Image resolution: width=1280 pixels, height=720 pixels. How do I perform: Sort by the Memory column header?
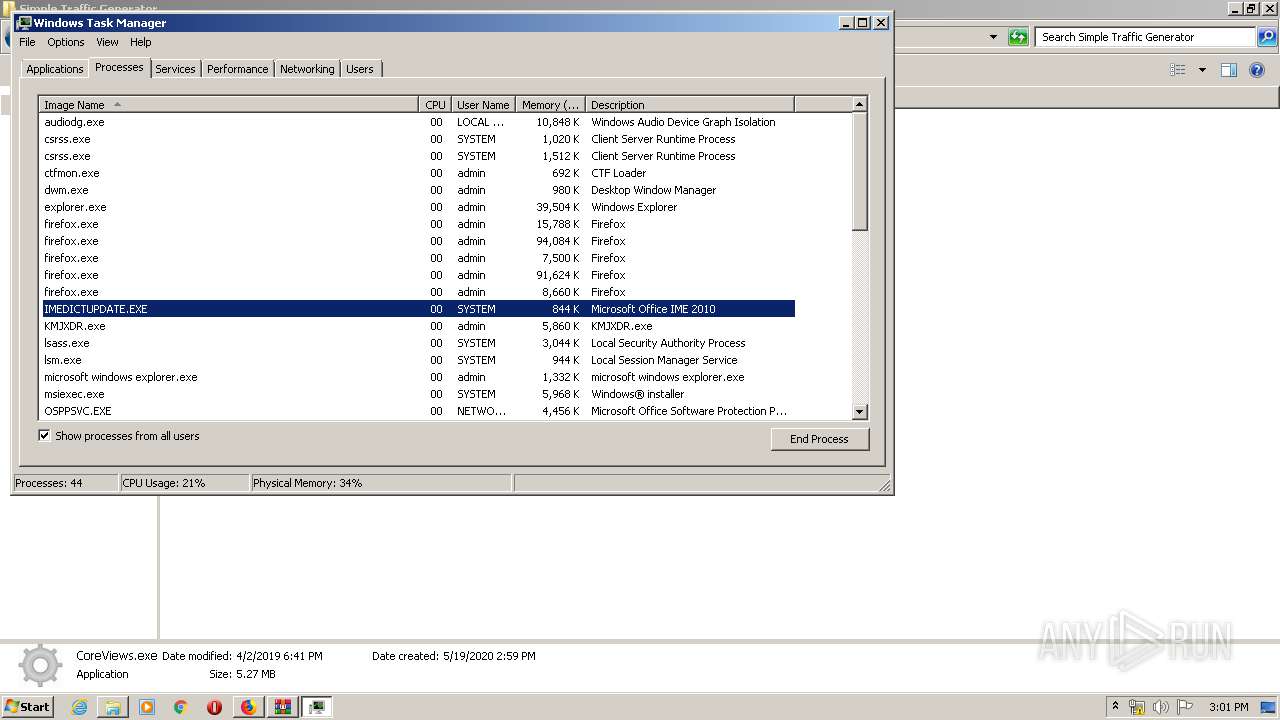[551, 104]
